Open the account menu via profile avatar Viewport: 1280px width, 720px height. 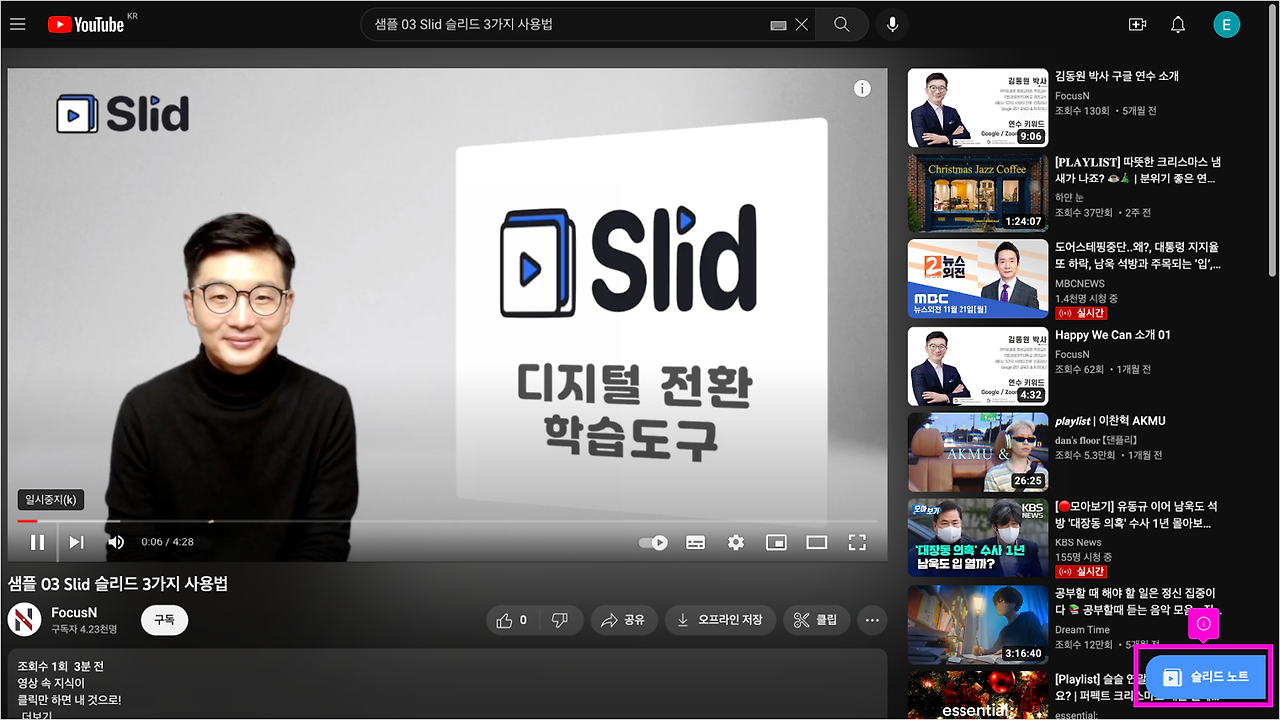(x=1227, y=24)
